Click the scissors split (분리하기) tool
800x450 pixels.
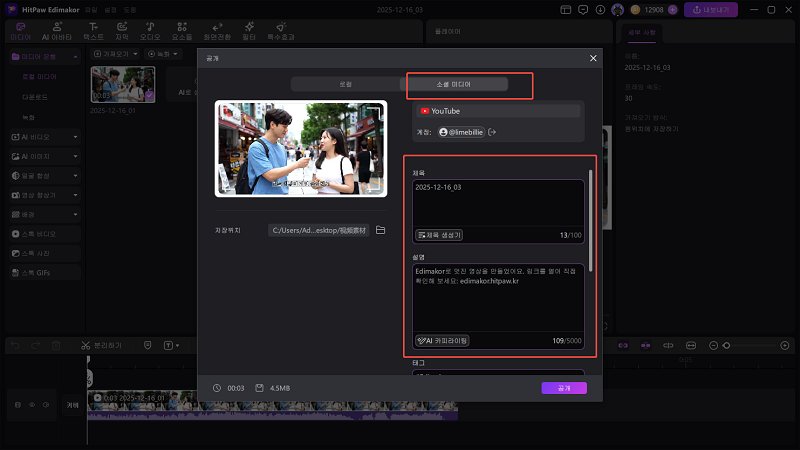[x=101, y=345]
